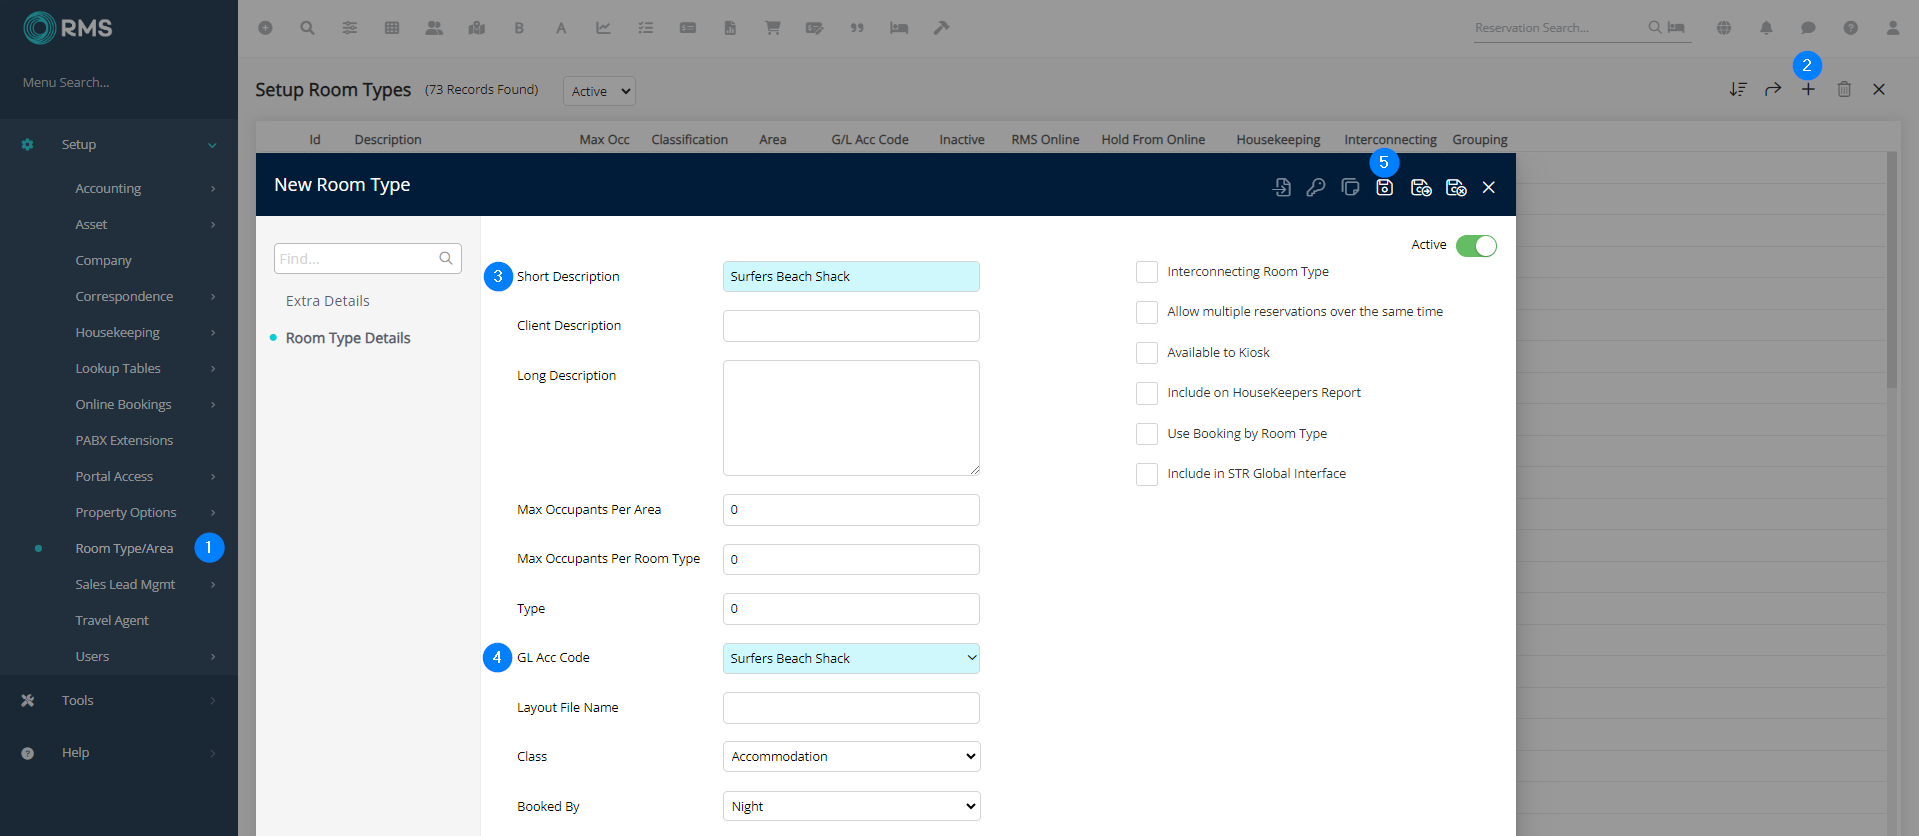Open the guests people icon in top toolbar
Viewport: 1919px width, 836px height.
point(434,28)
